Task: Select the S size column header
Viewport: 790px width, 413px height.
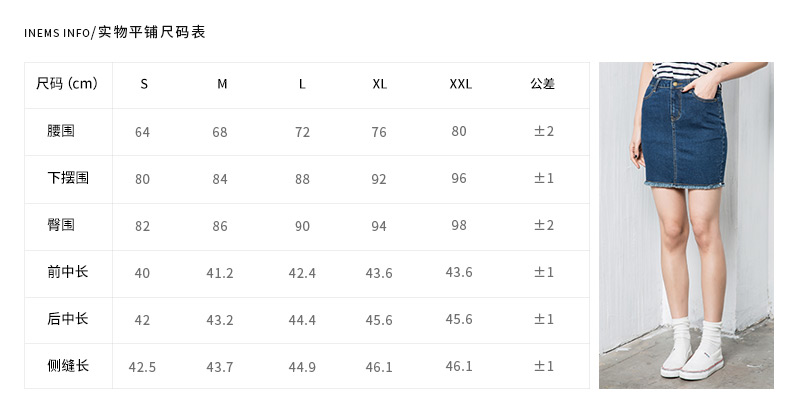Action: pyautogui.click(x=144, y=84)
